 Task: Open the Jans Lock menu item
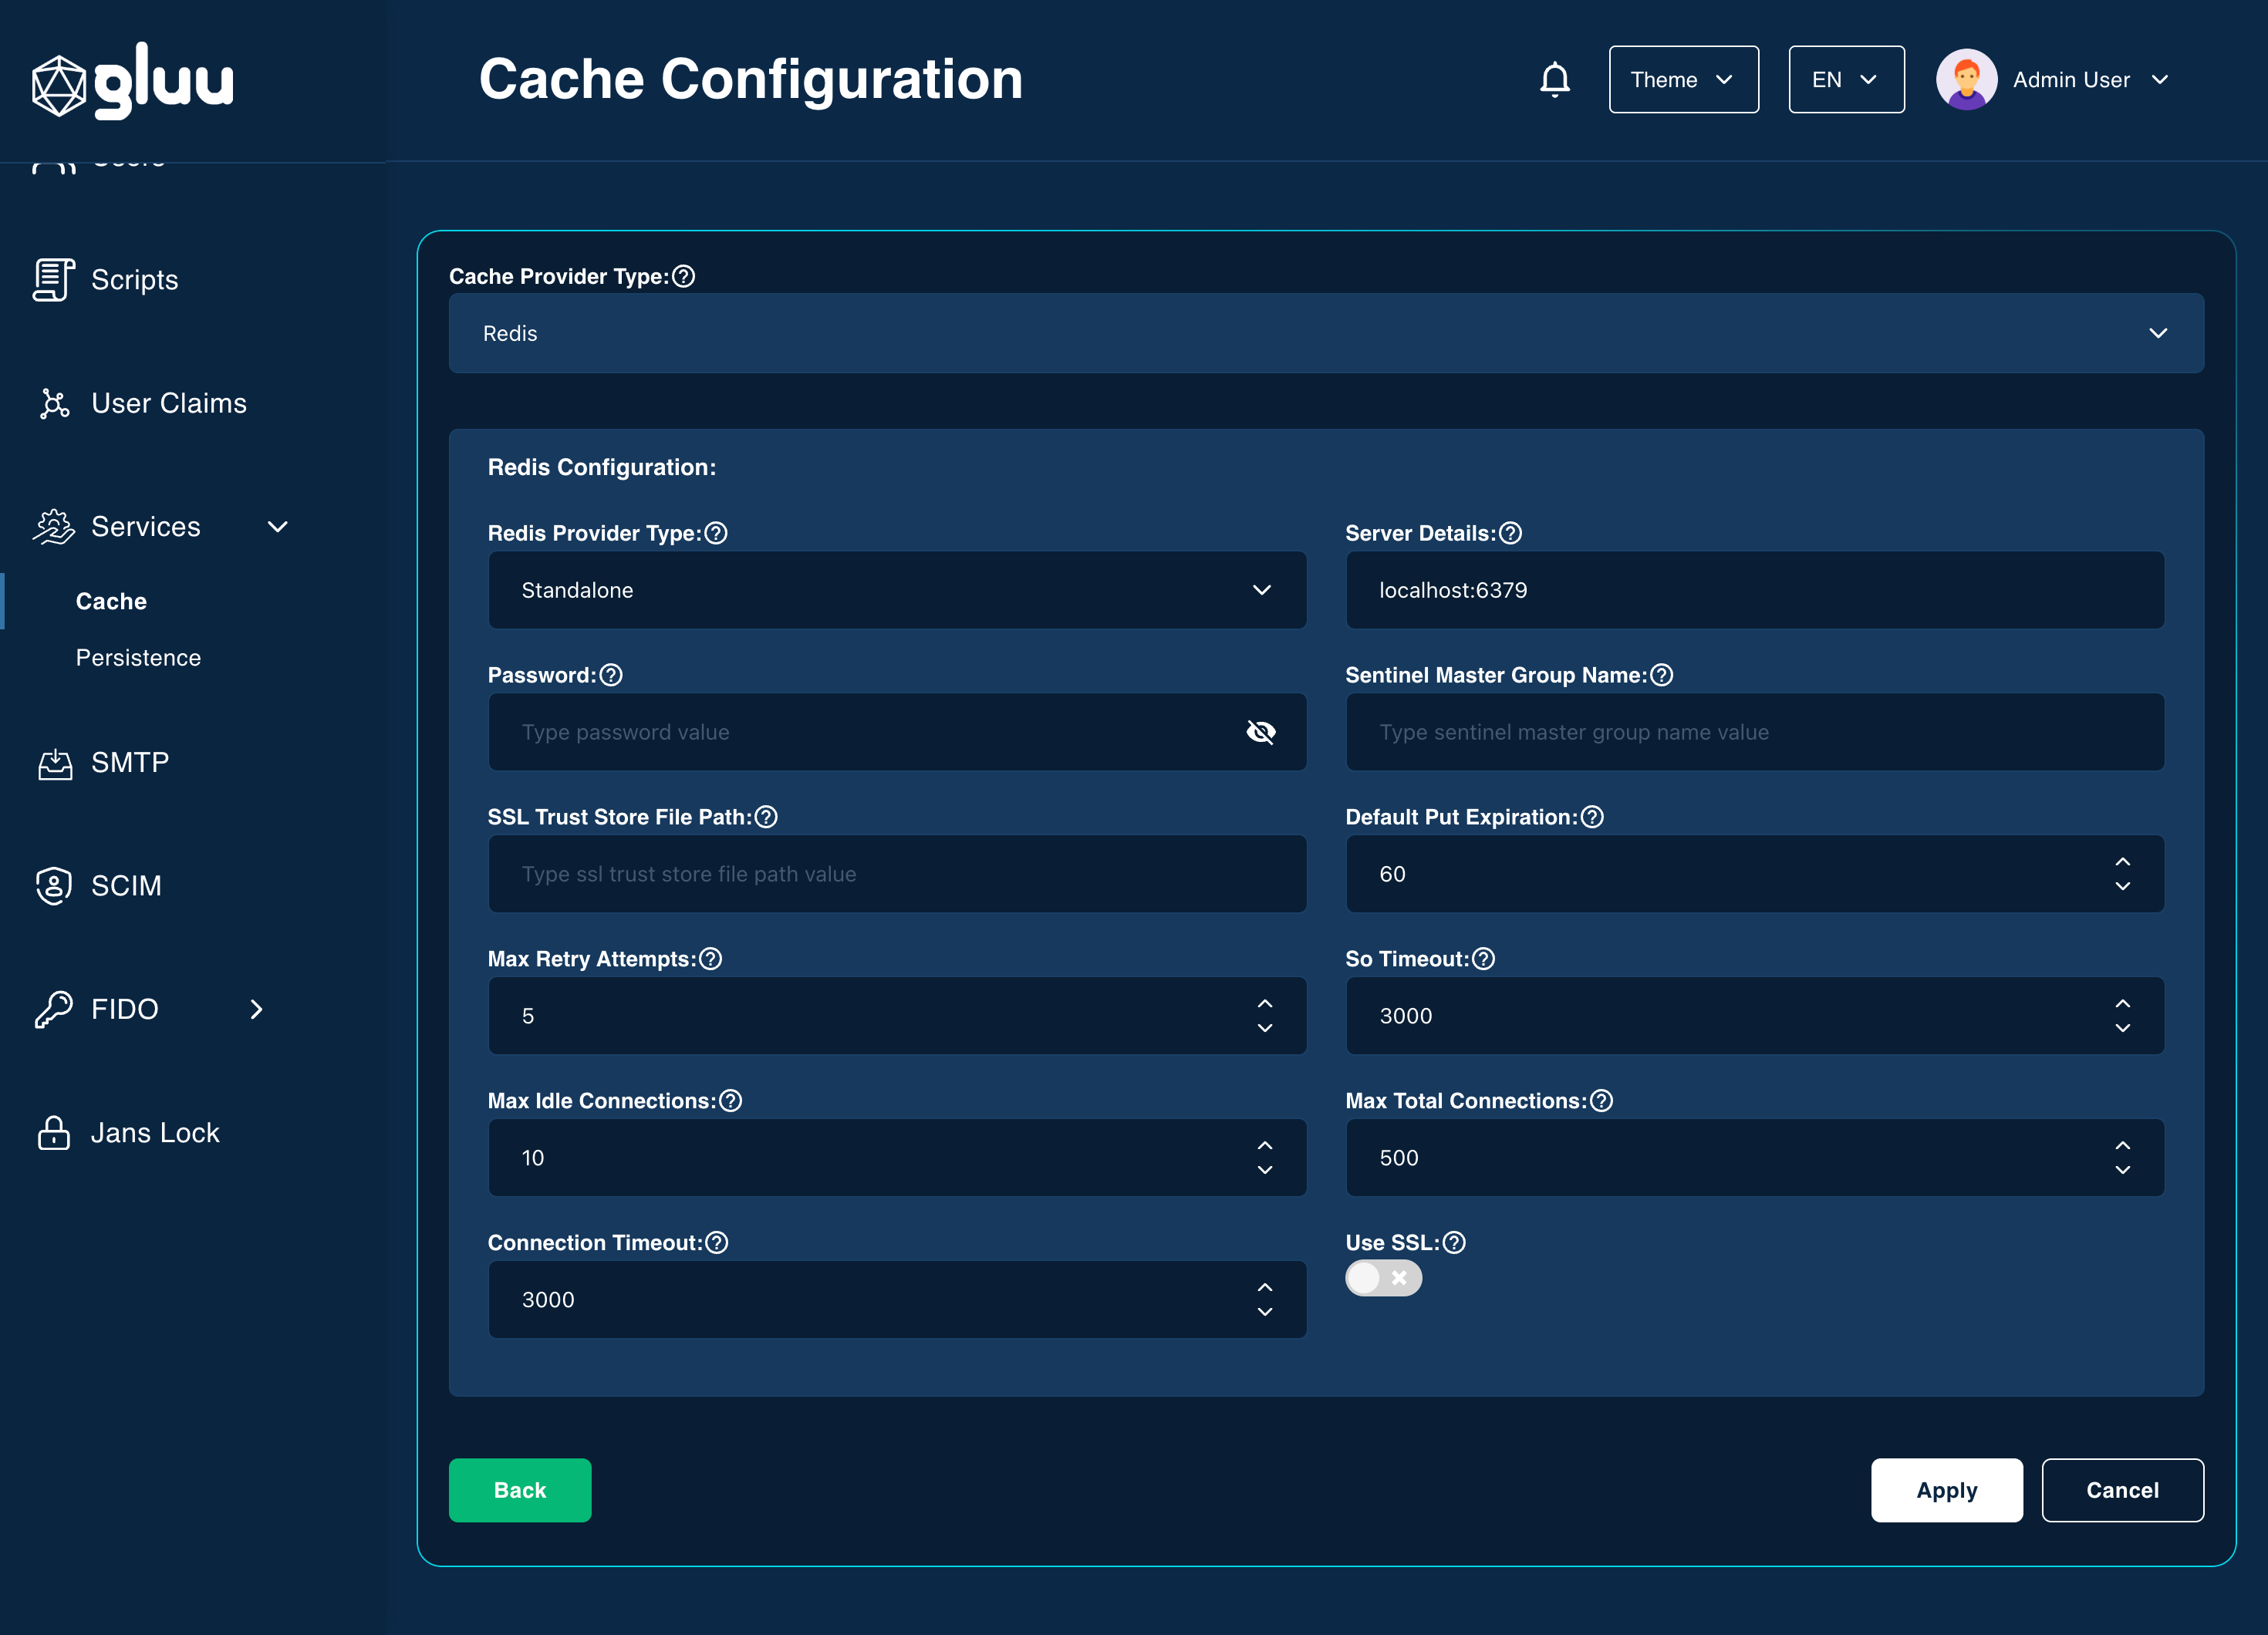click(x=155, y=1133)
